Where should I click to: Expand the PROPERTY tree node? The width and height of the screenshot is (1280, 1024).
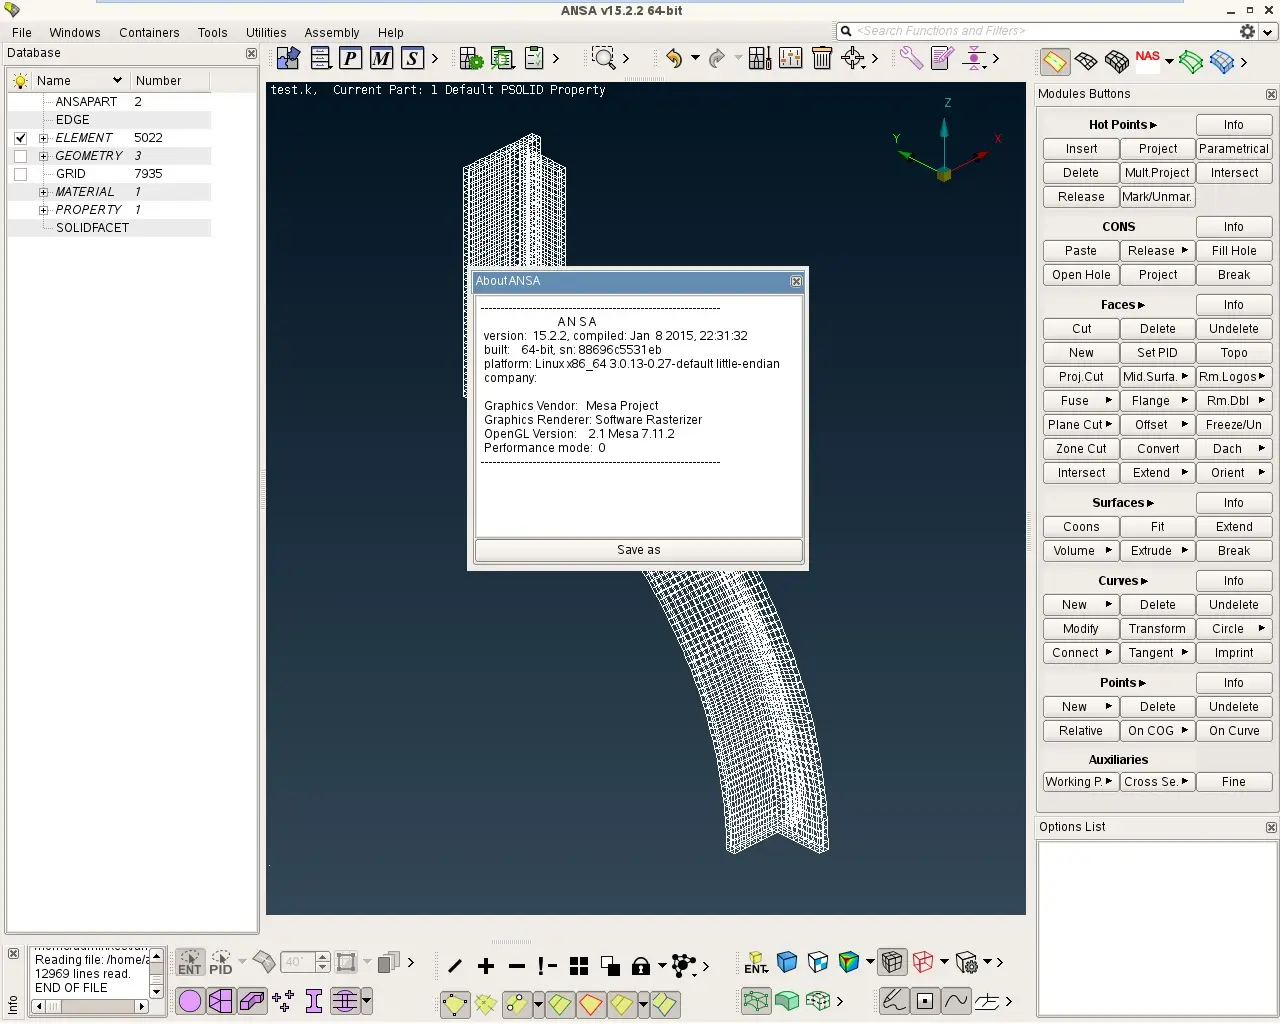coord(43,210)
